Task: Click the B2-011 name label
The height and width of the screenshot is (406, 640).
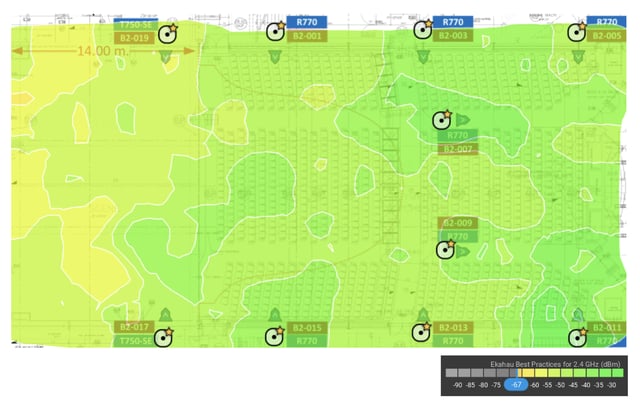Action: pos(607,328)
